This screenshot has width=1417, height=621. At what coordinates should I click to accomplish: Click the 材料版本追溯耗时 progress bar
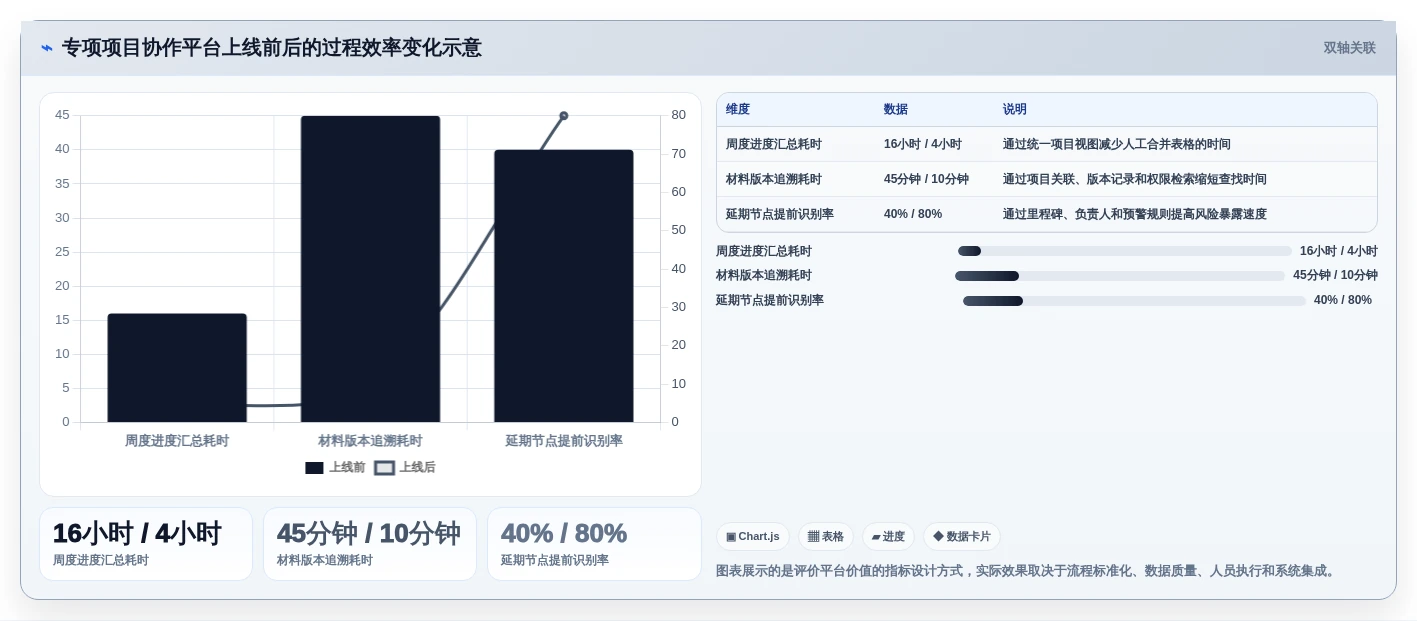tap(1120, 276)
